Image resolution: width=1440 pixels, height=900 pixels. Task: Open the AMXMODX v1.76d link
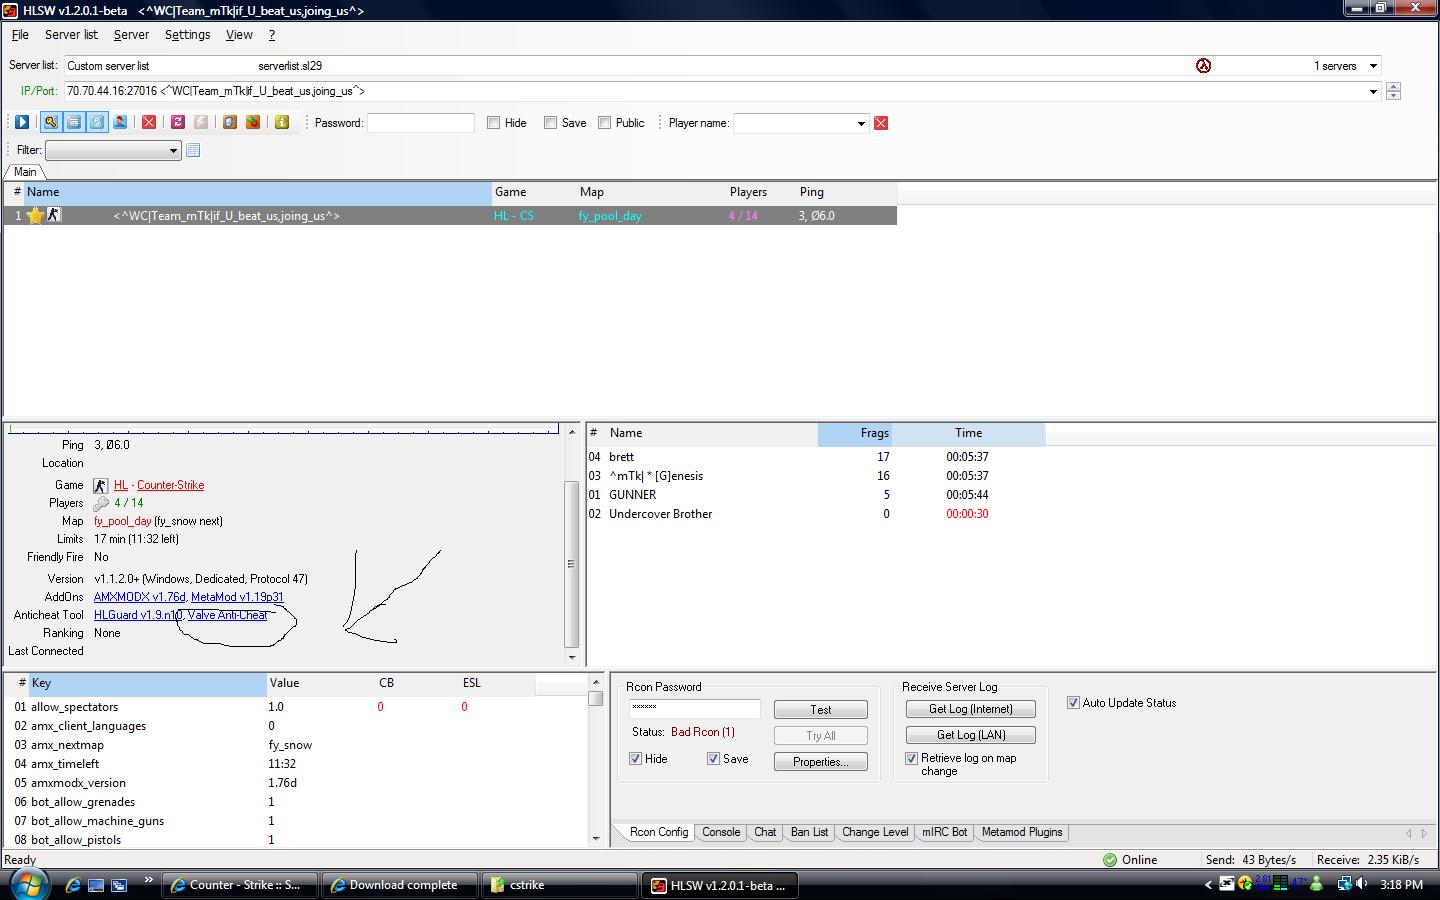pos(140,597)
